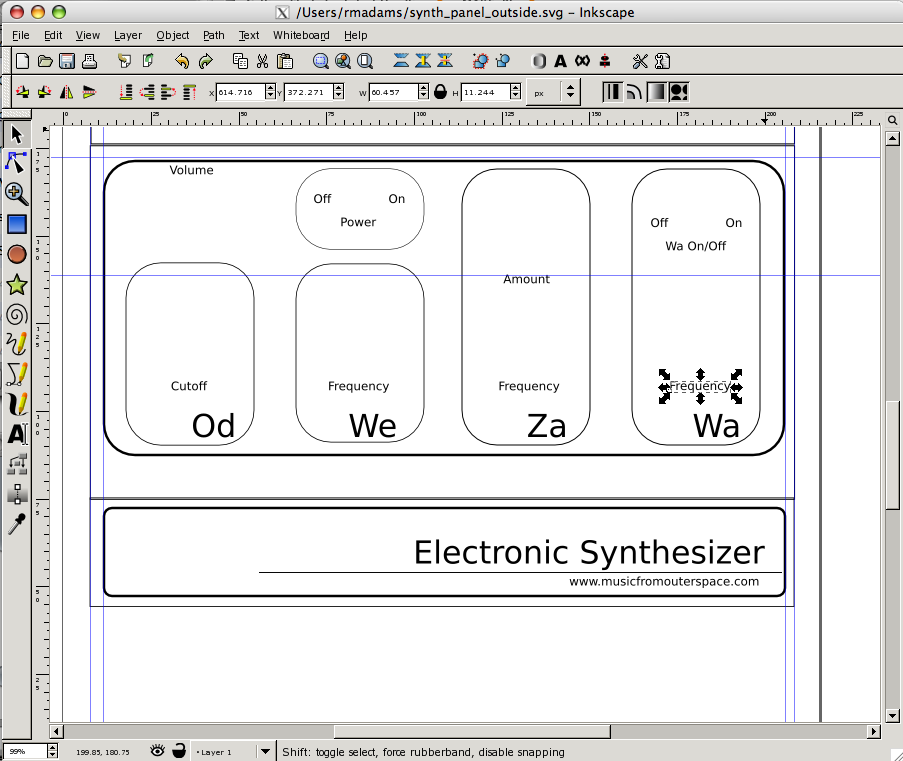Open the px units dropdown

(552, 91)
